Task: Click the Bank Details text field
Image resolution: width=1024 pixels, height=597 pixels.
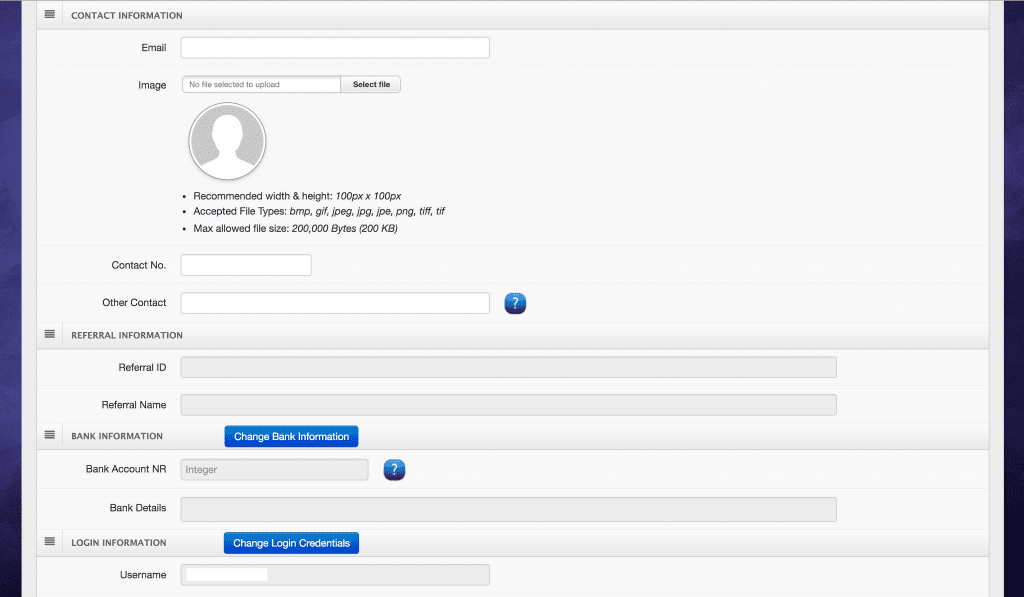Action: pyautogui.click(x=509, y=509)
